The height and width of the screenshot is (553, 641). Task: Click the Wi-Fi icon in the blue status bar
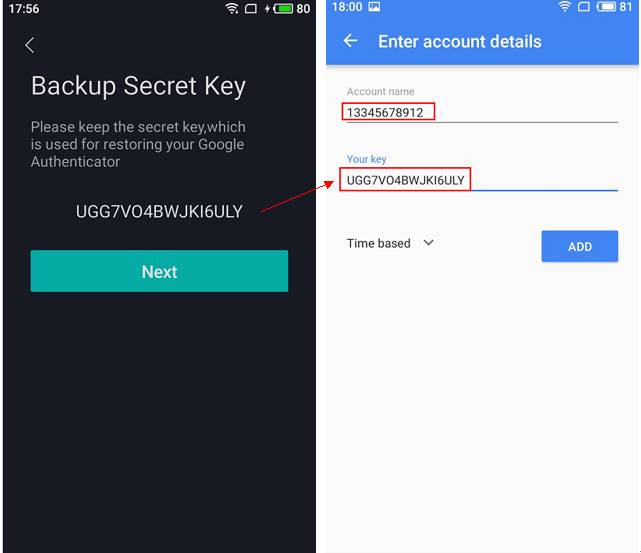click(x=565, y=8)
